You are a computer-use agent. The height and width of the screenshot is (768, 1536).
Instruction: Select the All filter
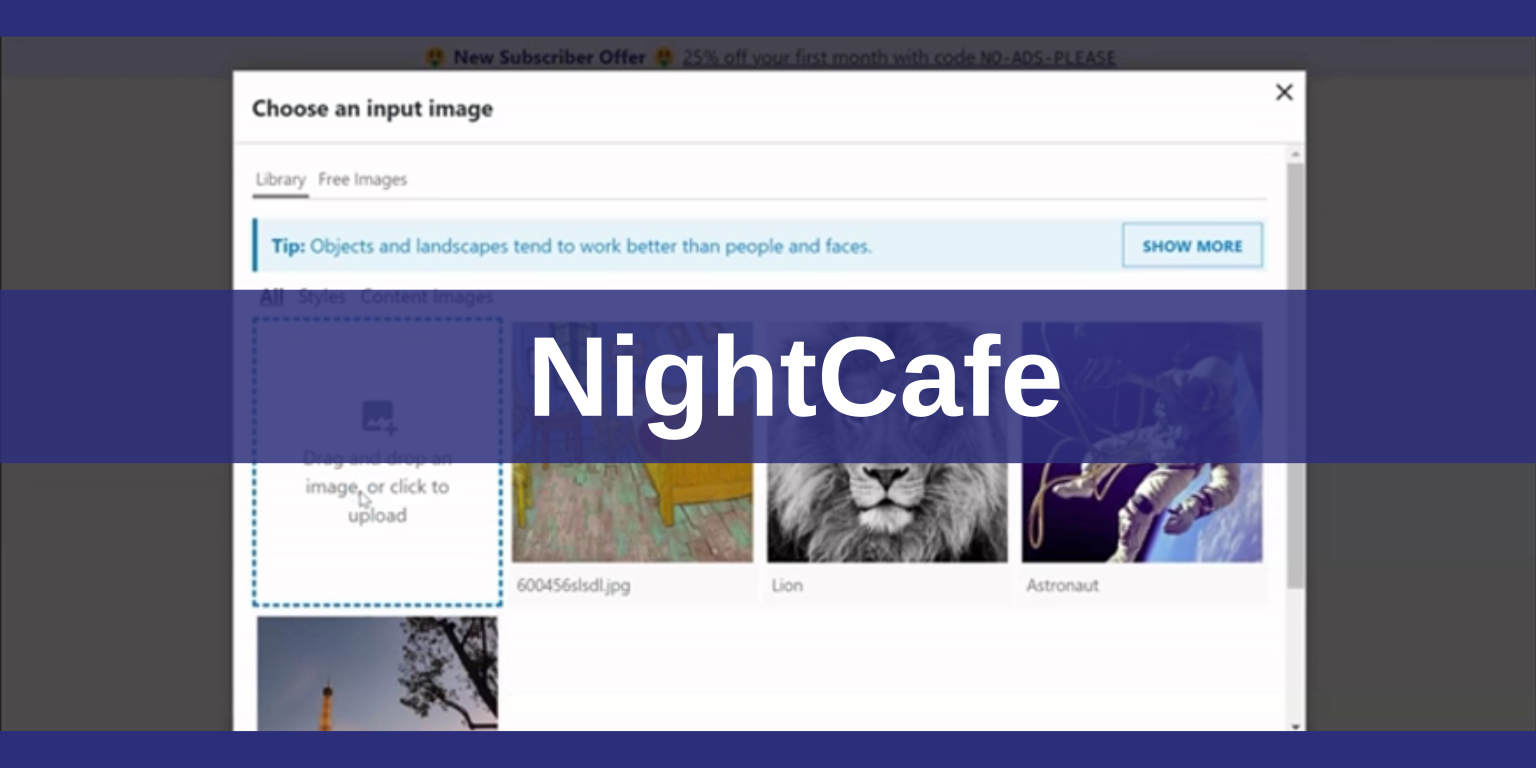[x=271, y=297]
